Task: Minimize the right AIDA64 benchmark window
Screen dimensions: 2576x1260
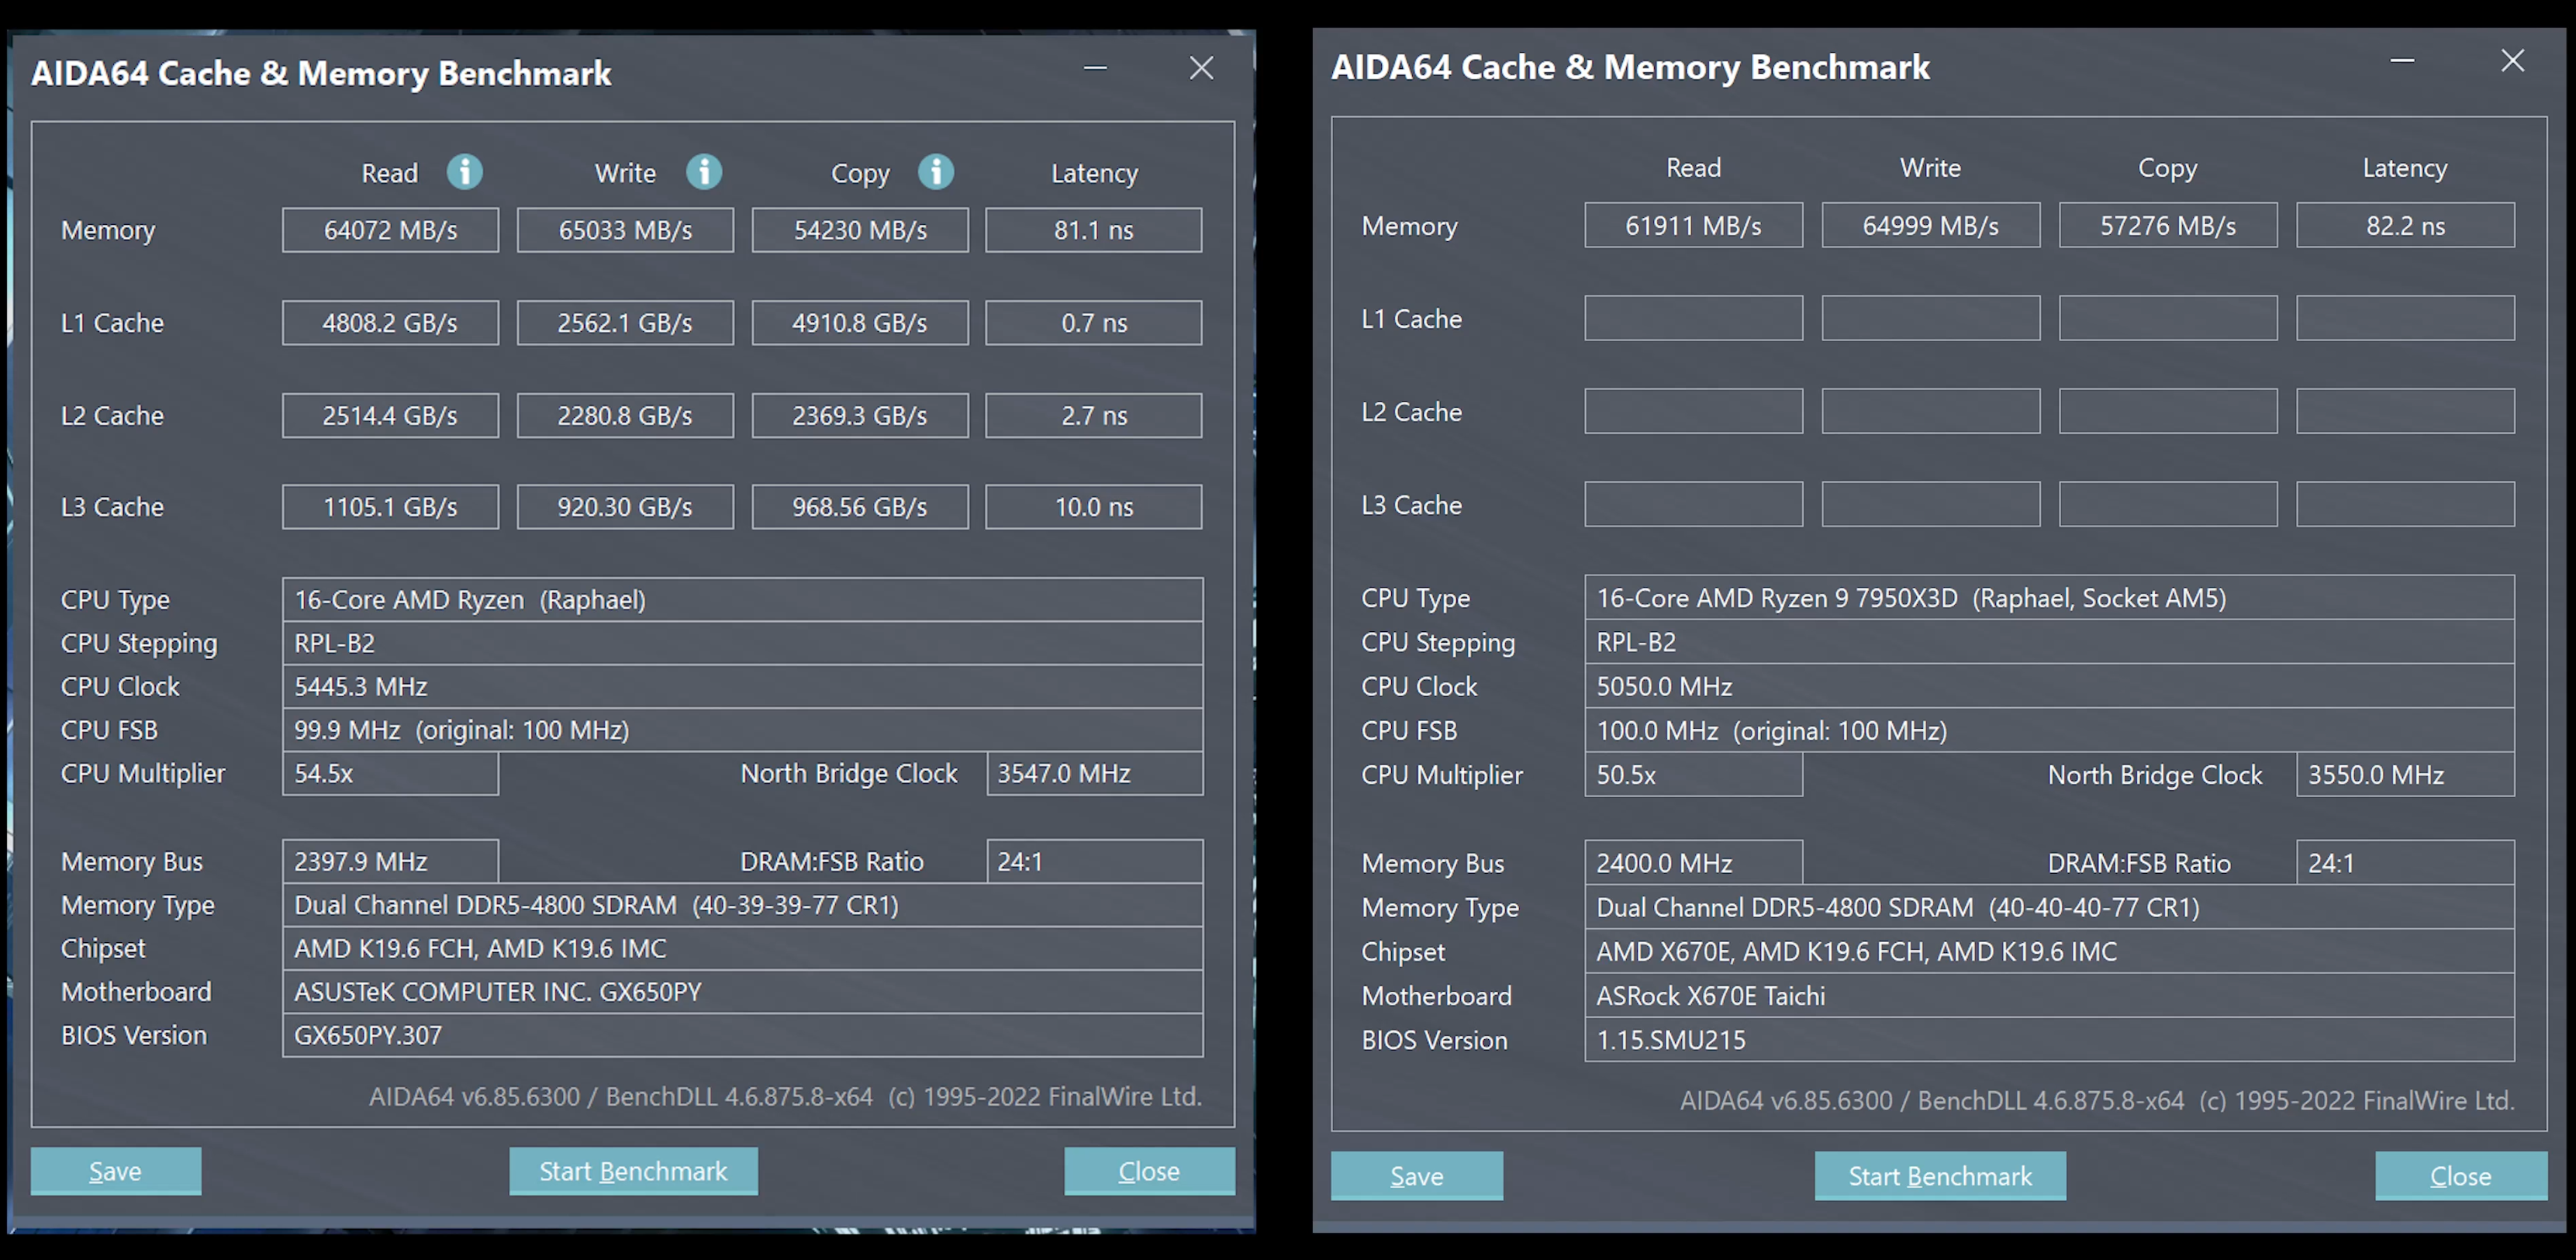Action: pos(2402,61)
